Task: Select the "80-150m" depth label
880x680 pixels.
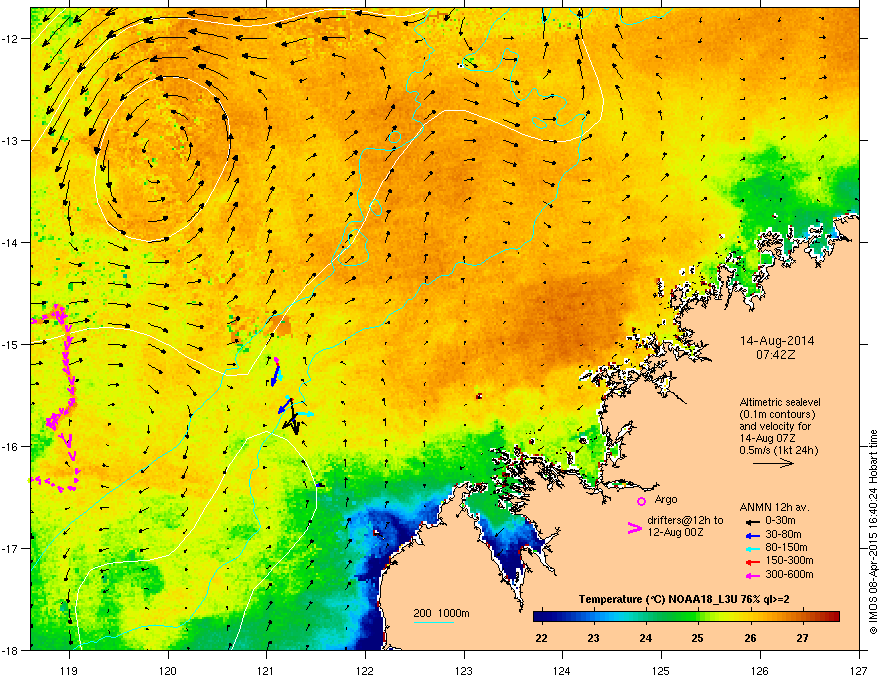Action: click(x=786, y=547)
